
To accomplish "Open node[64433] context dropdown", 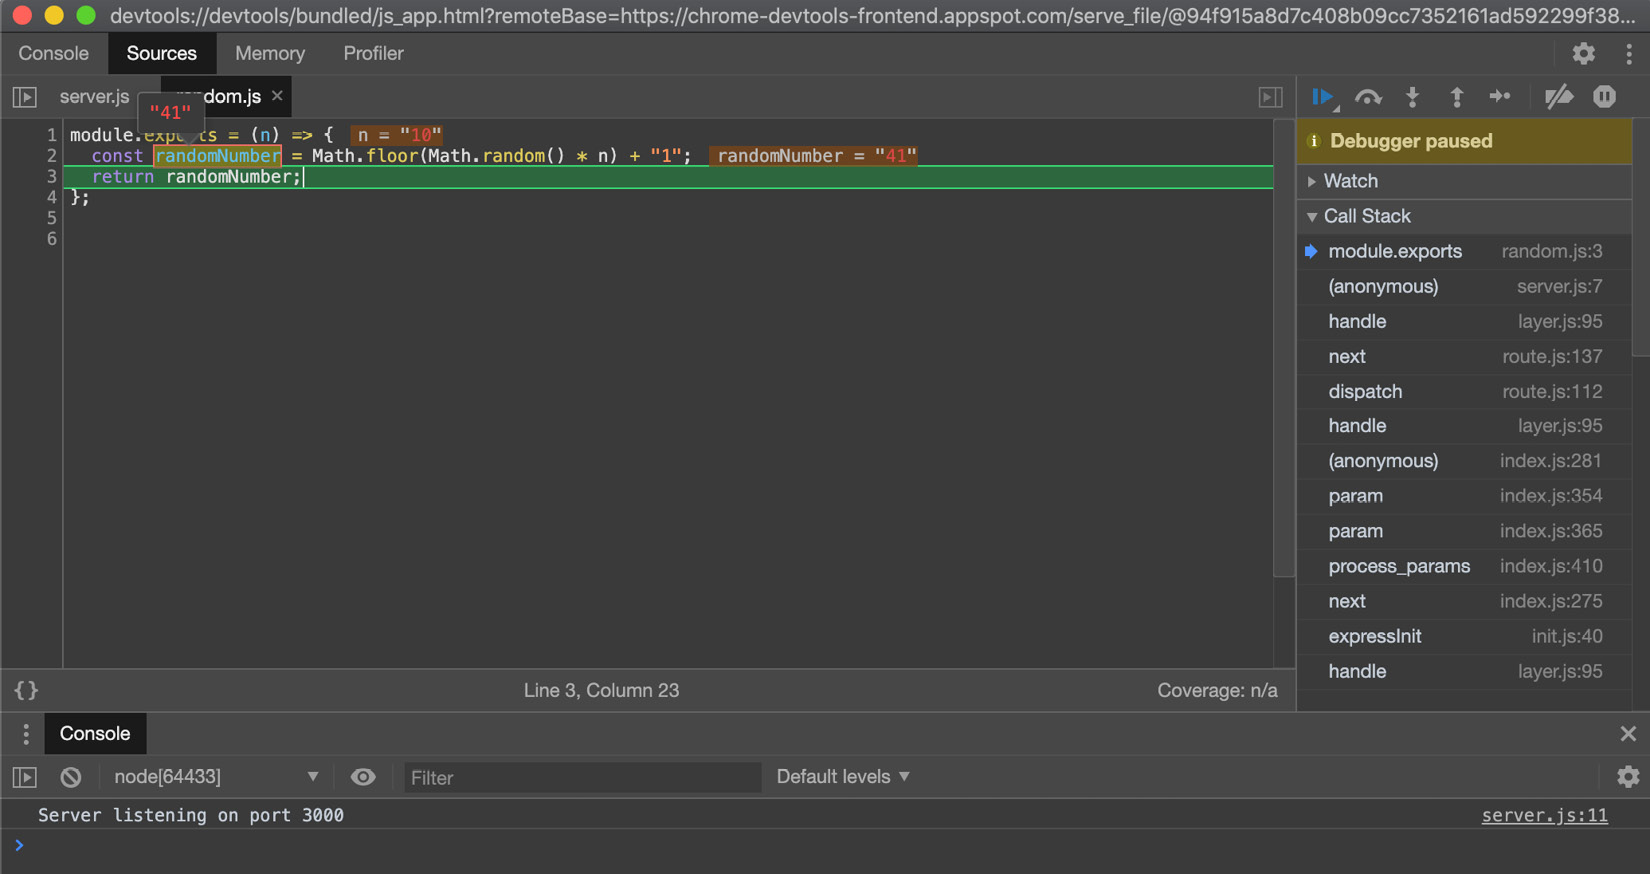I will coord(216,777).
